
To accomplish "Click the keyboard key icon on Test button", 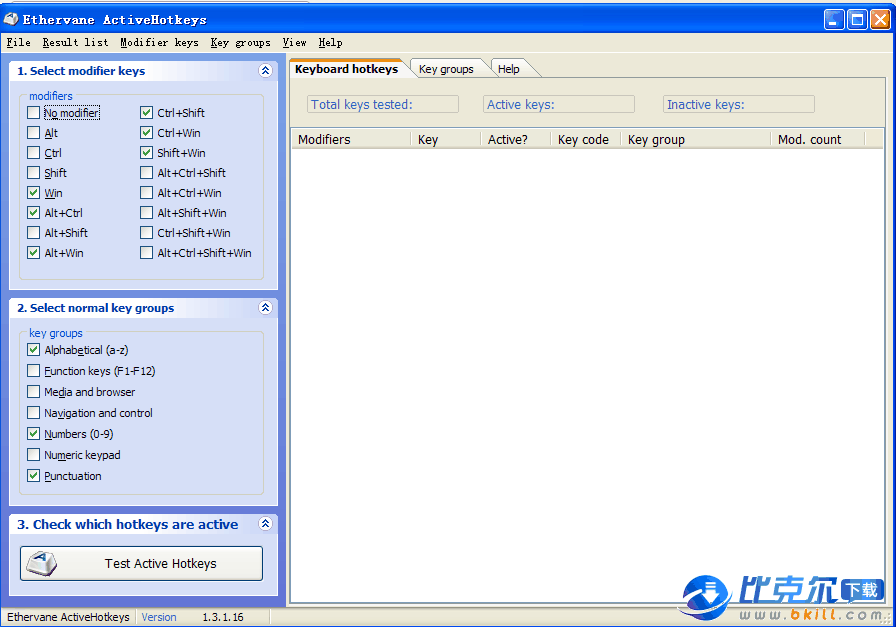I will coord(42,564).
